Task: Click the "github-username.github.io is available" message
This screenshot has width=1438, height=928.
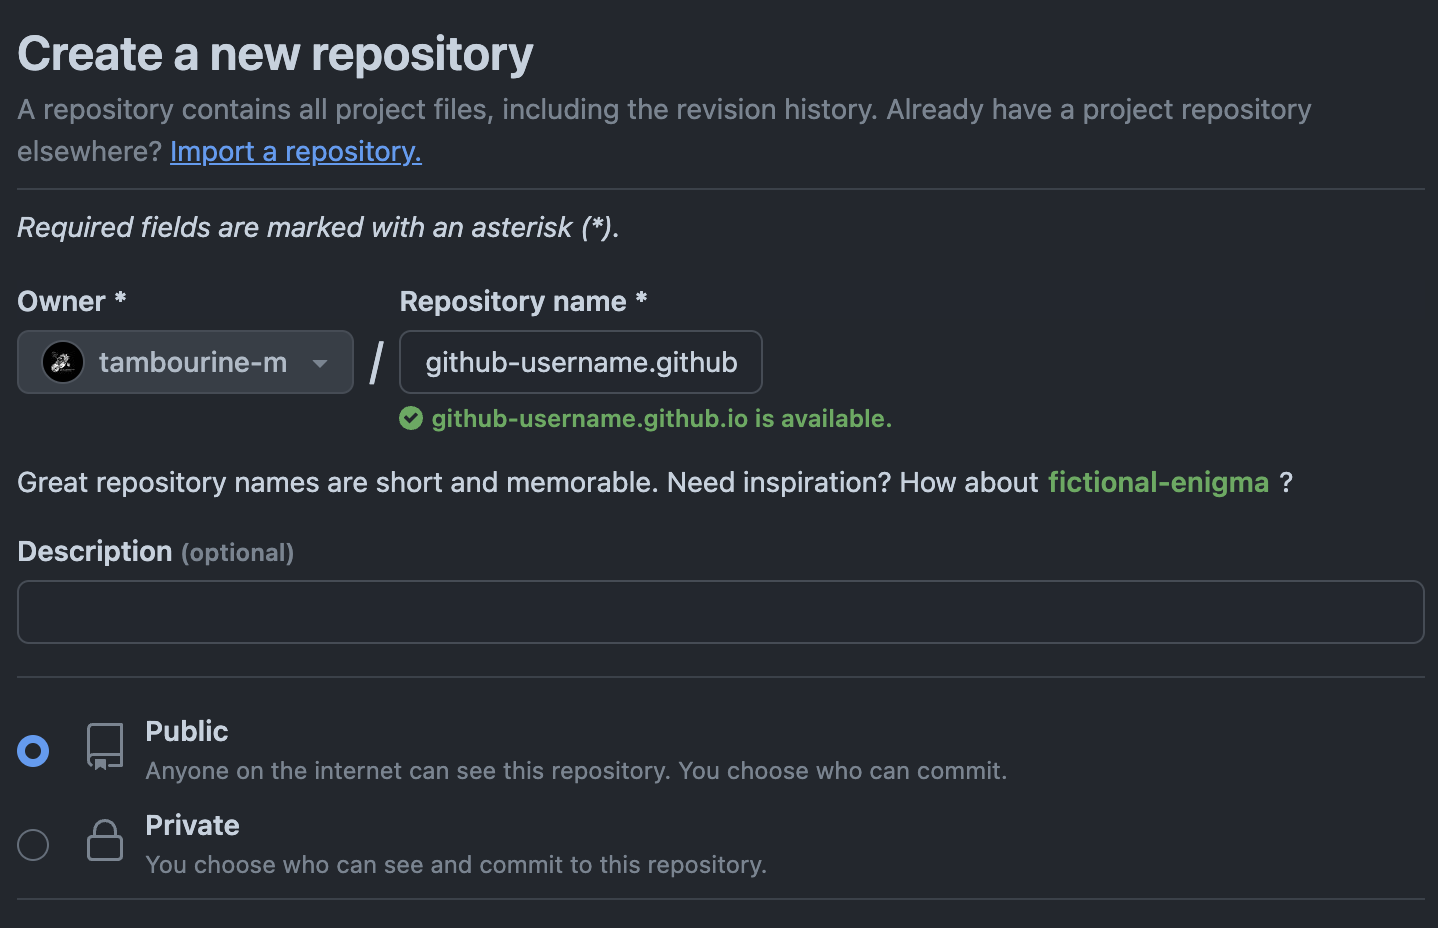Action: click(661, 418)
